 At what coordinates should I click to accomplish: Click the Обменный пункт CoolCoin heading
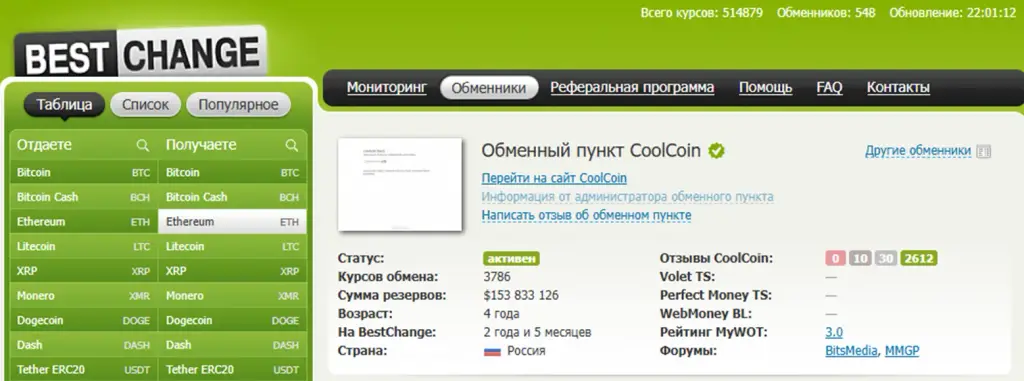pyautogui.click(x=591, y=151)
